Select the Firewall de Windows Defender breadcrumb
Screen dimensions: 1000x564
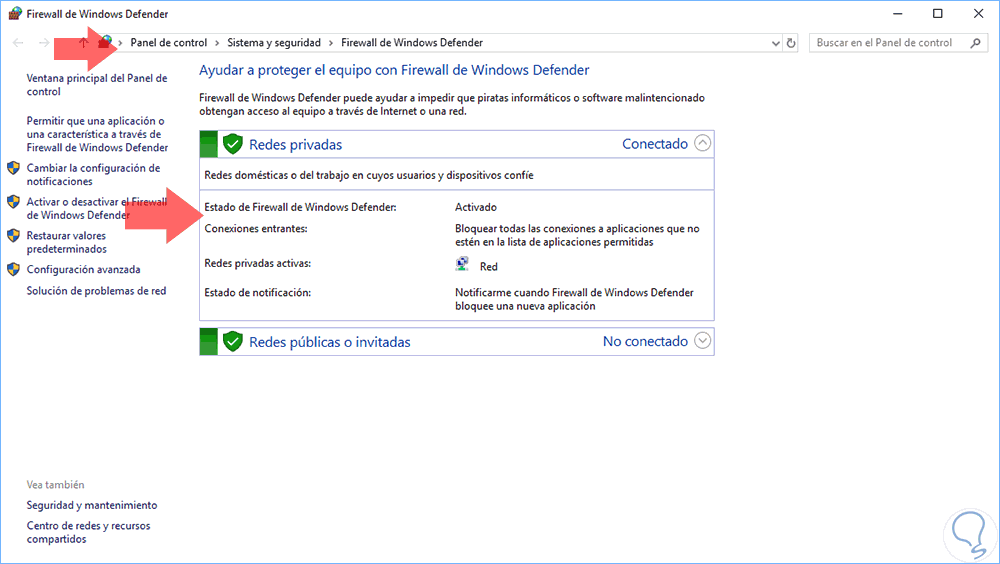point(412,43)
